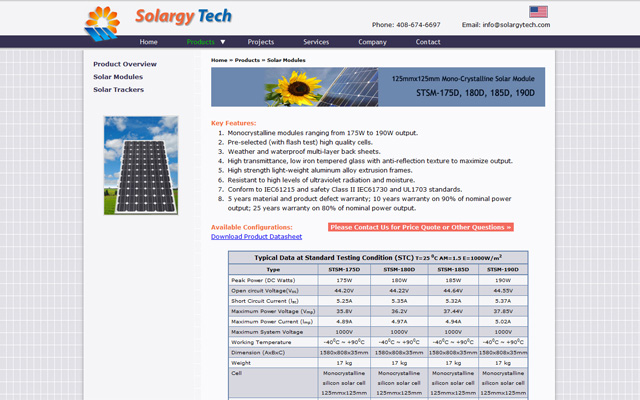This screenshot has height=400, width=640.
Task: Click the Solargy Tech title text
Action: tap(183, 16)
